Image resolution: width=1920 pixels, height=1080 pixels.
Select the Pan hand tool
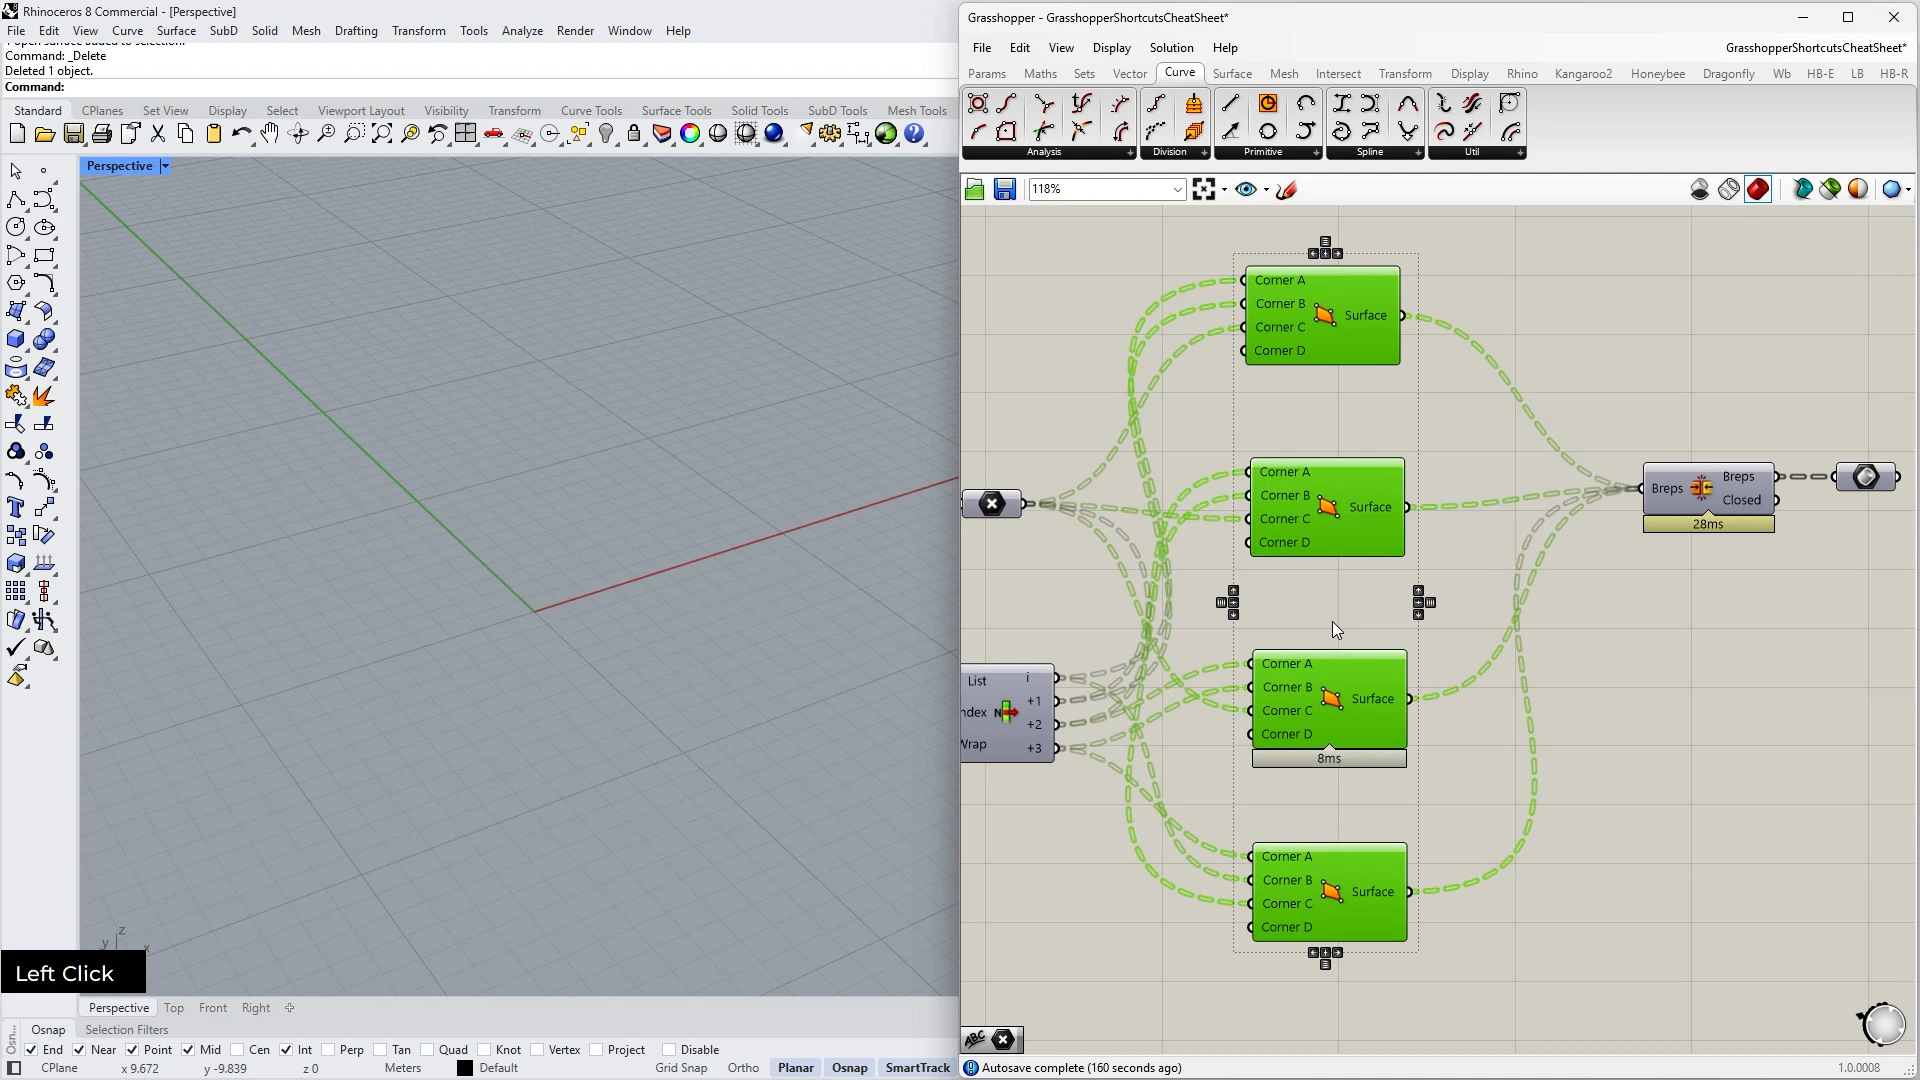270,134
